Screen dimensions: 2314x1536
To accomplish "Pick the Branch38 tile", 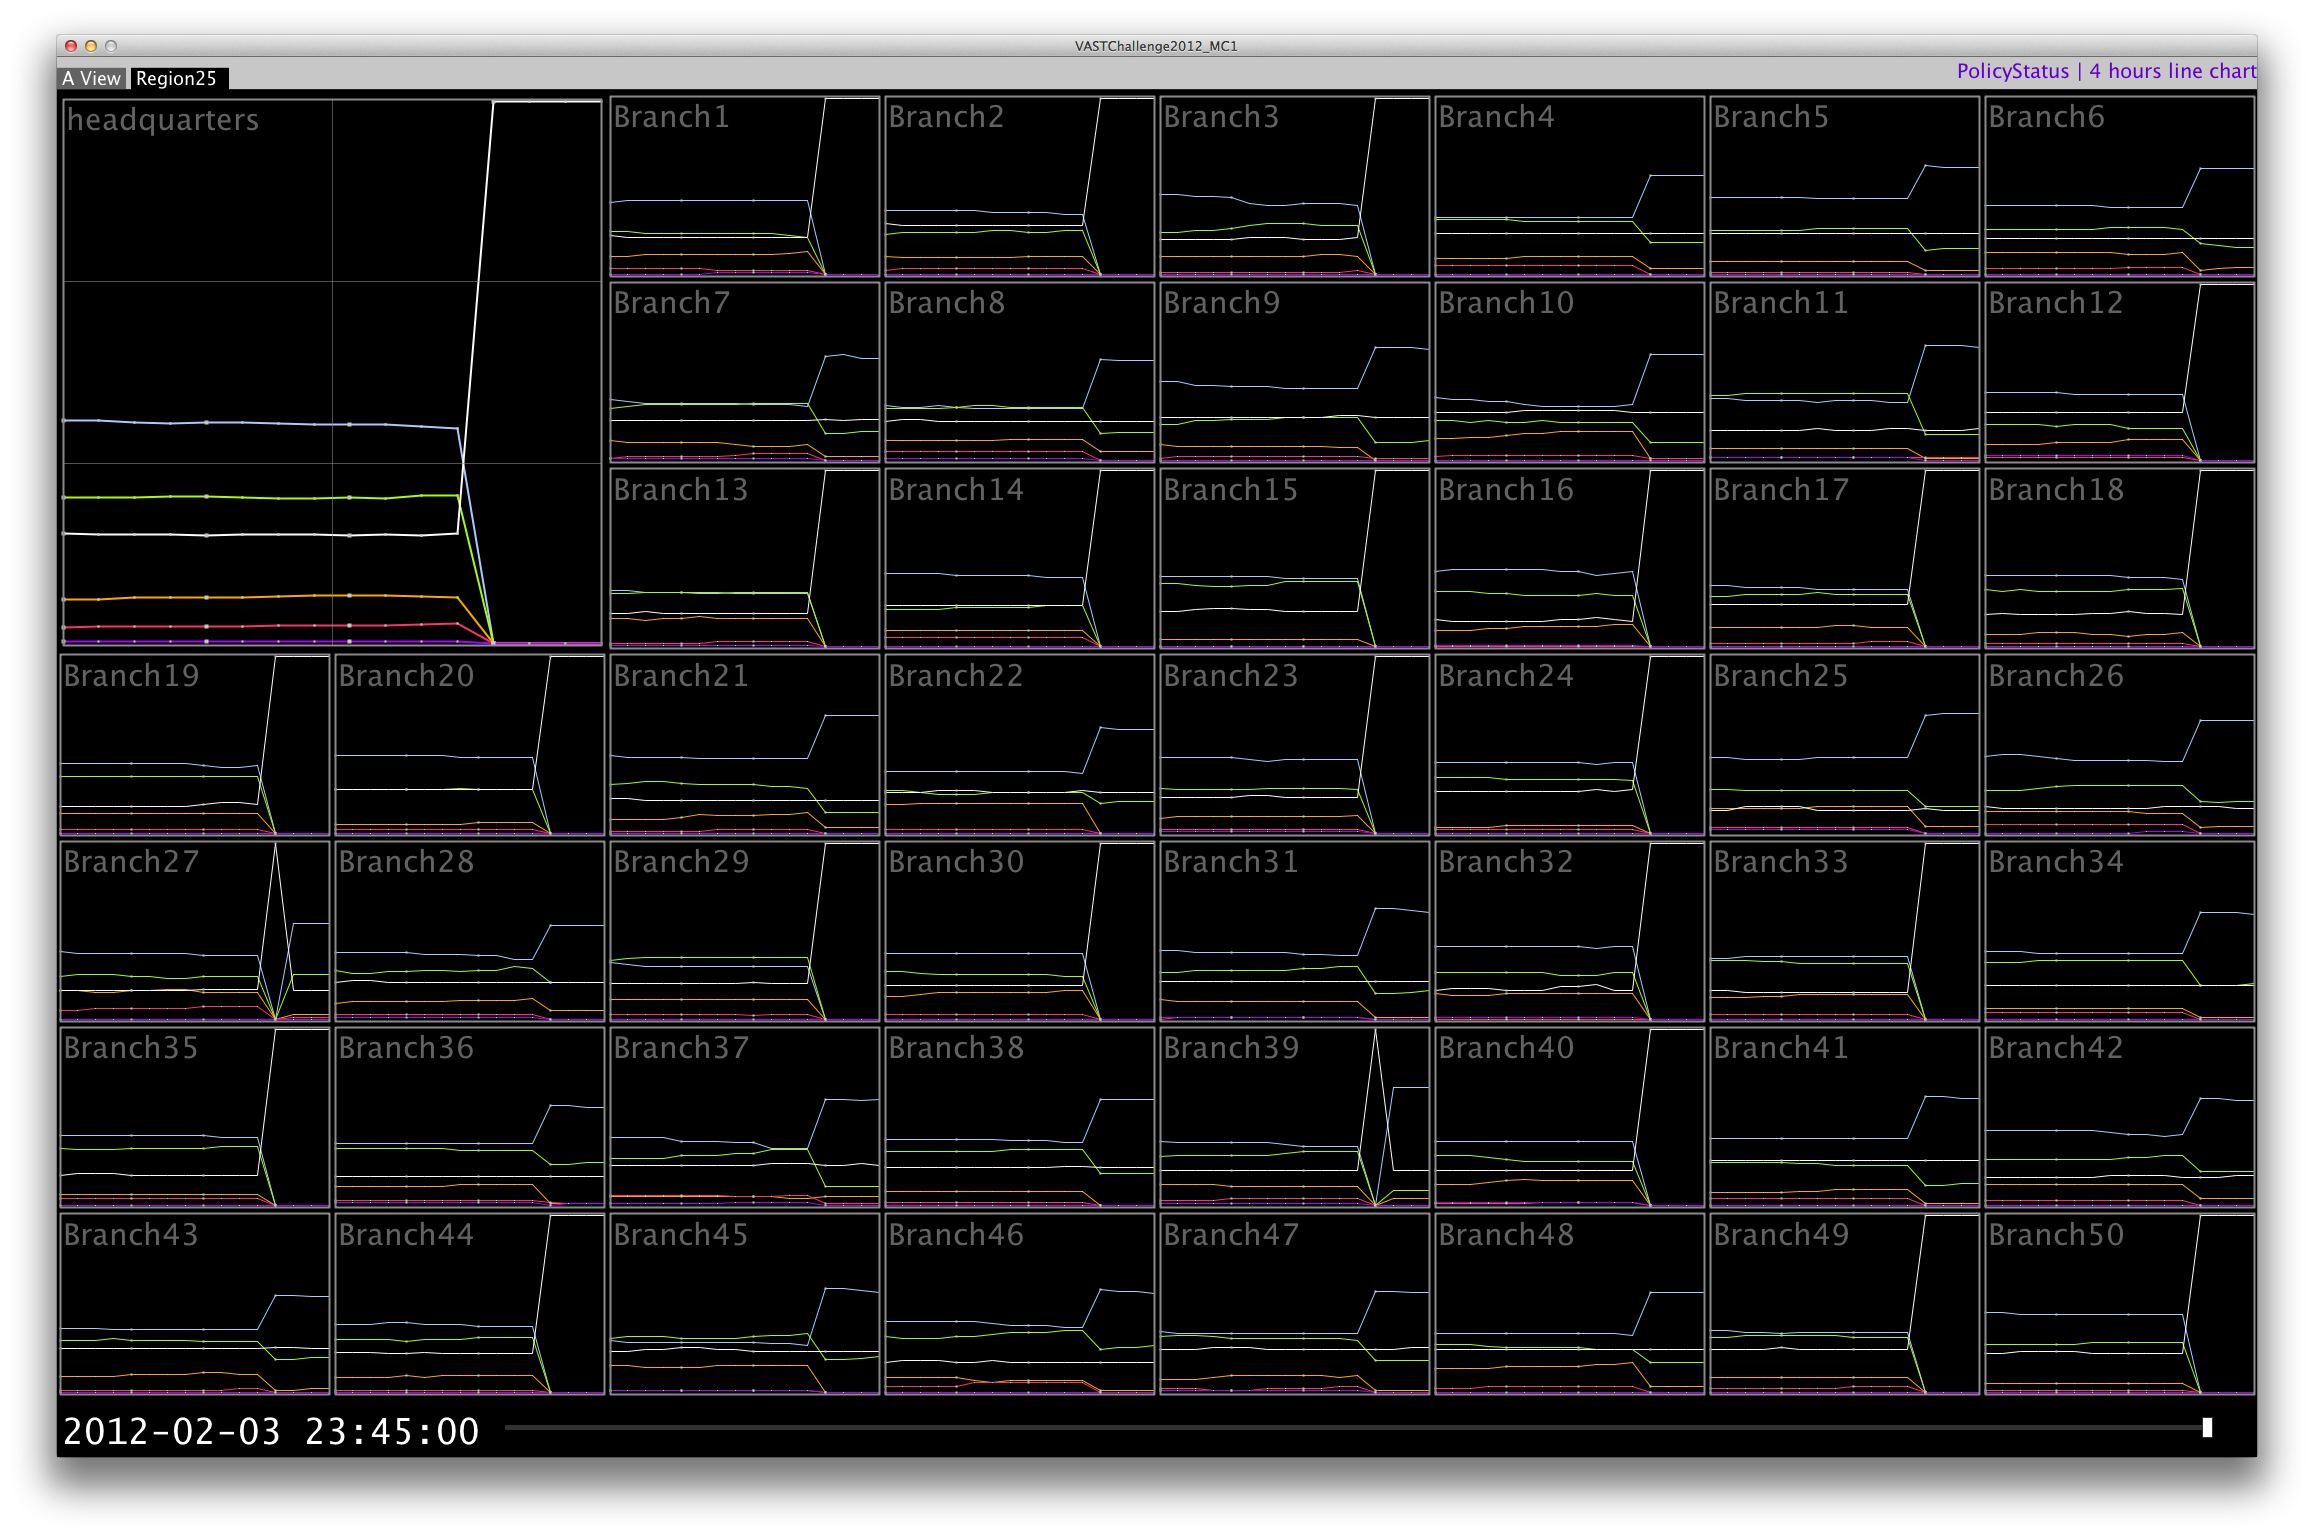I will point(1020,1117).
